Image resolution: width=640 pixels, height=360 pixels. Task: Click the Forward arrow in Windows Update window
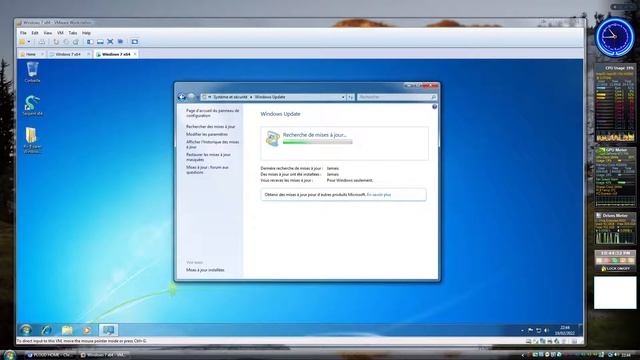coord(191,97)
